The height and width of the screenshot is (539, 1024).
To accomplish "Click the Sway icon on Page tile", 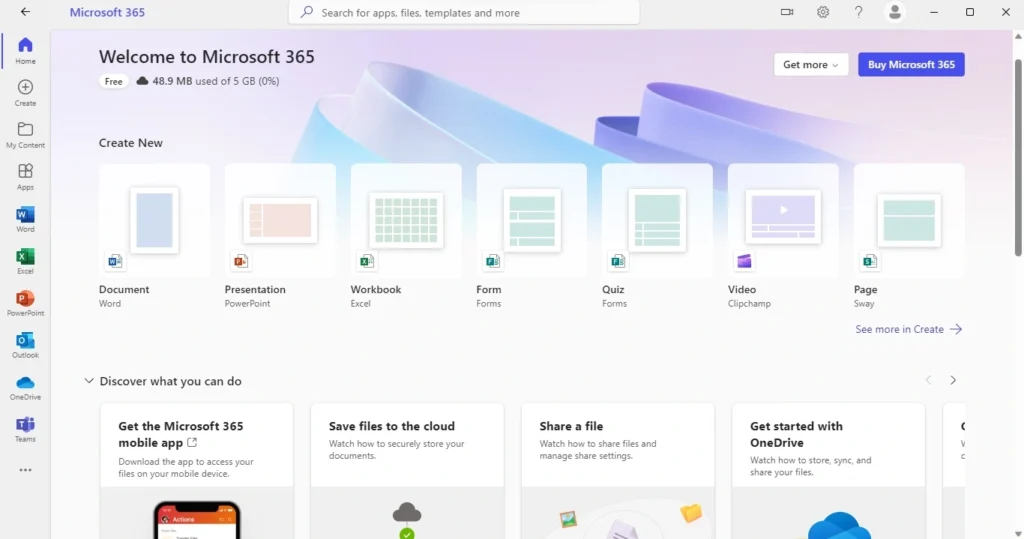I will coord(869,261).
